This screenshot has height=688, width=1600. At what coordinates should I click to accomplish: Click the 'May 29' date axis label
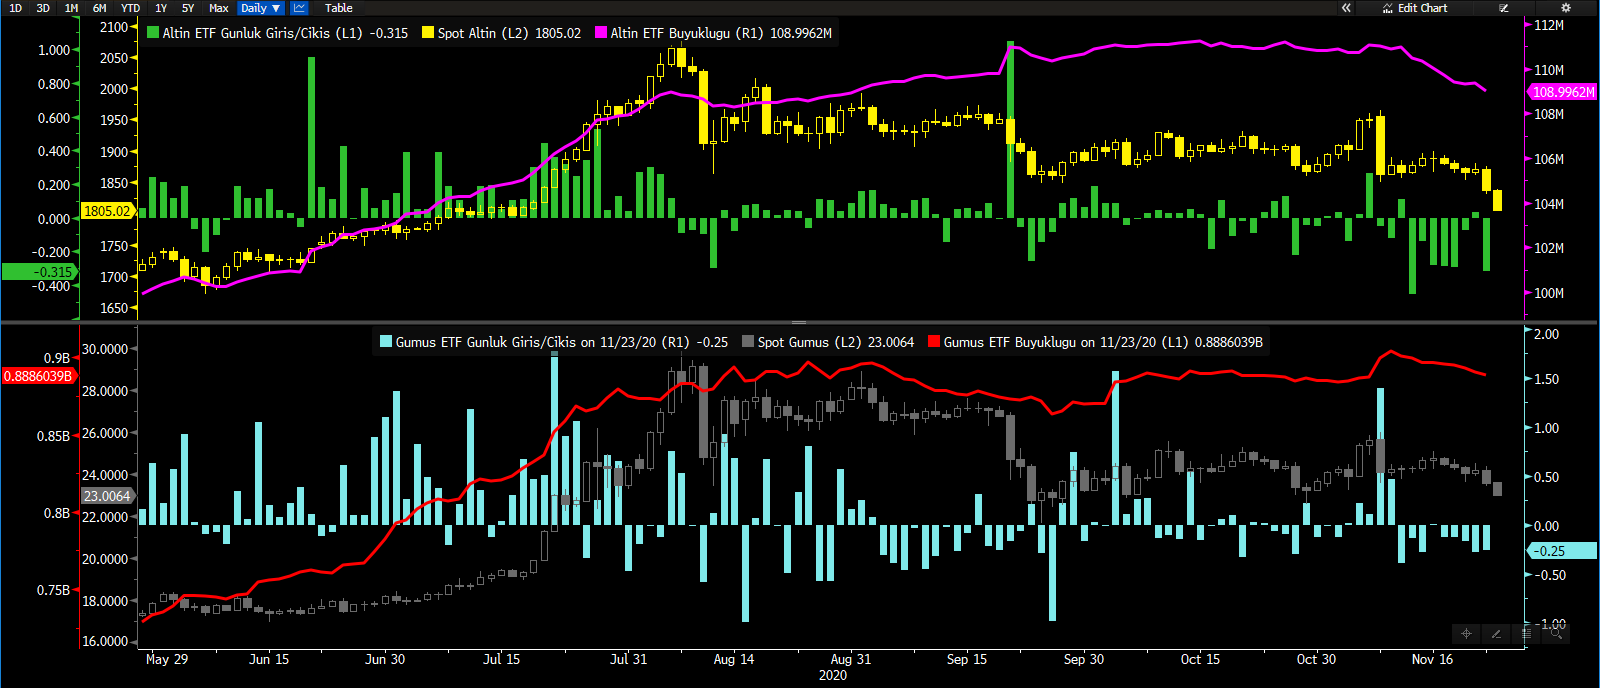click(167, 659)
